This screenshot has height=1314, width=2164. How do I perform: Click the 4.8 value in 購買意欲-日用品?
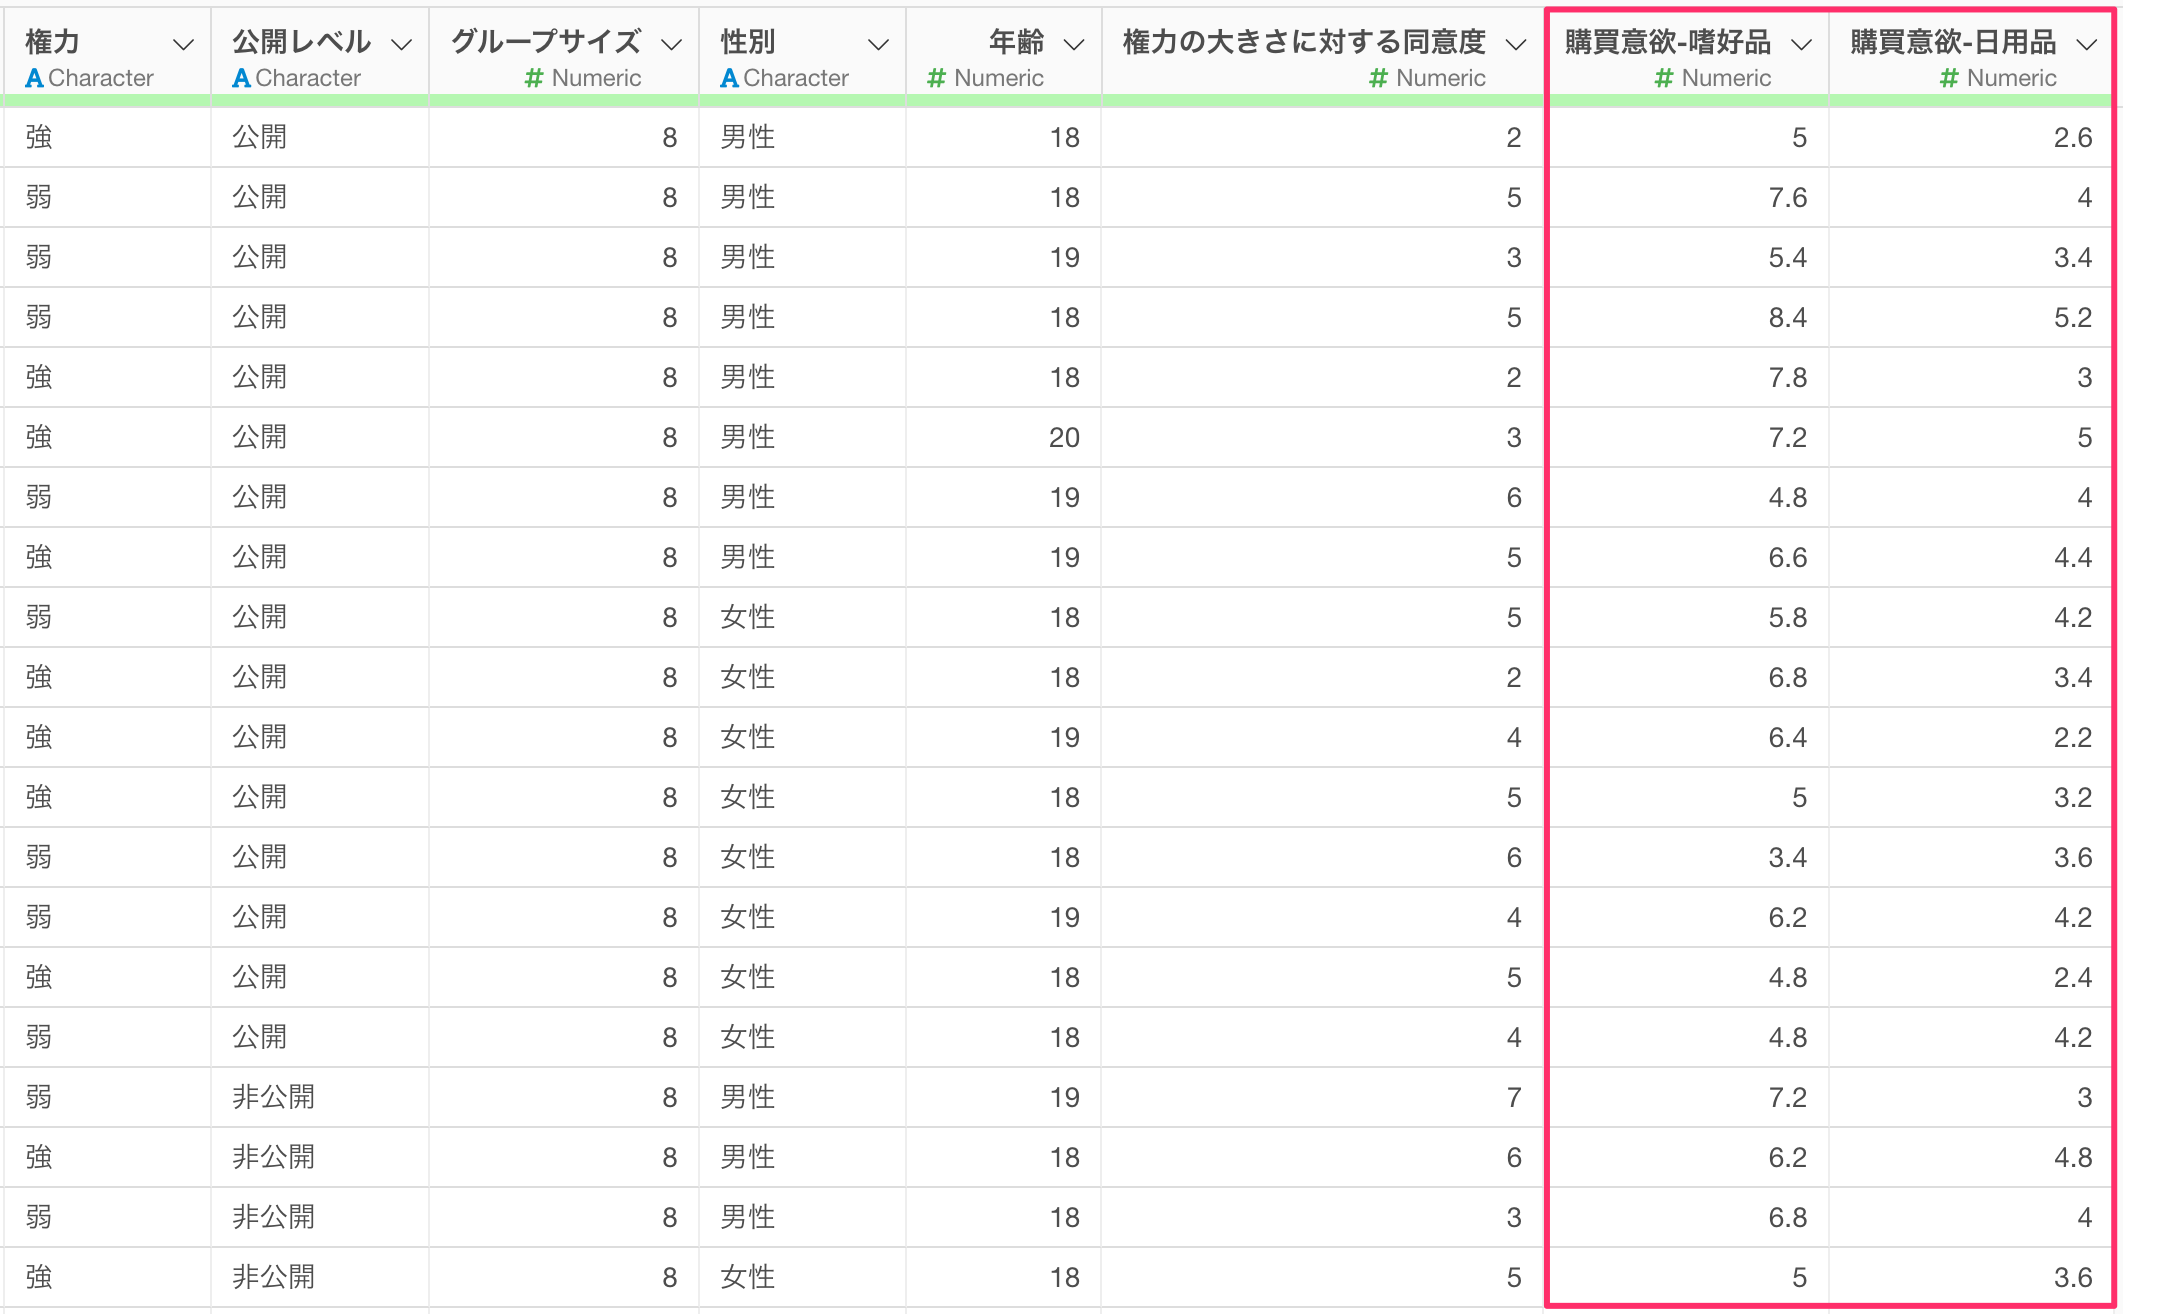click(2072, 1158)
